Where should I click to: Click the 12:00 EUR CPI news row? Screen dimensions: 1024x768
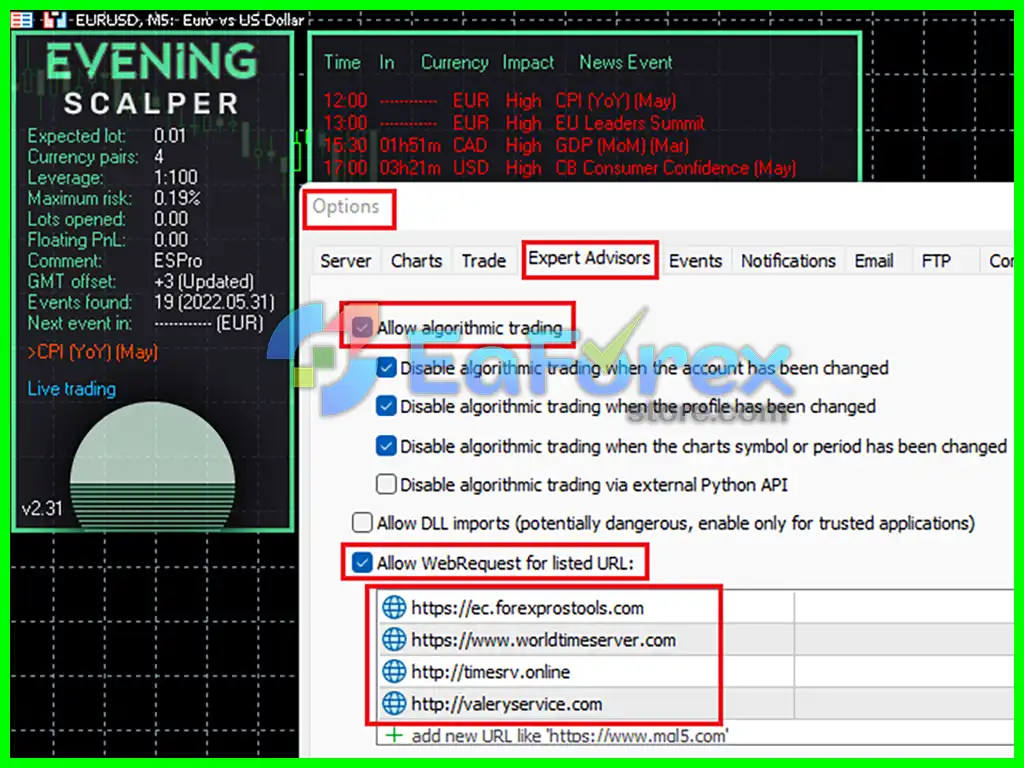[x=500, y=101]
